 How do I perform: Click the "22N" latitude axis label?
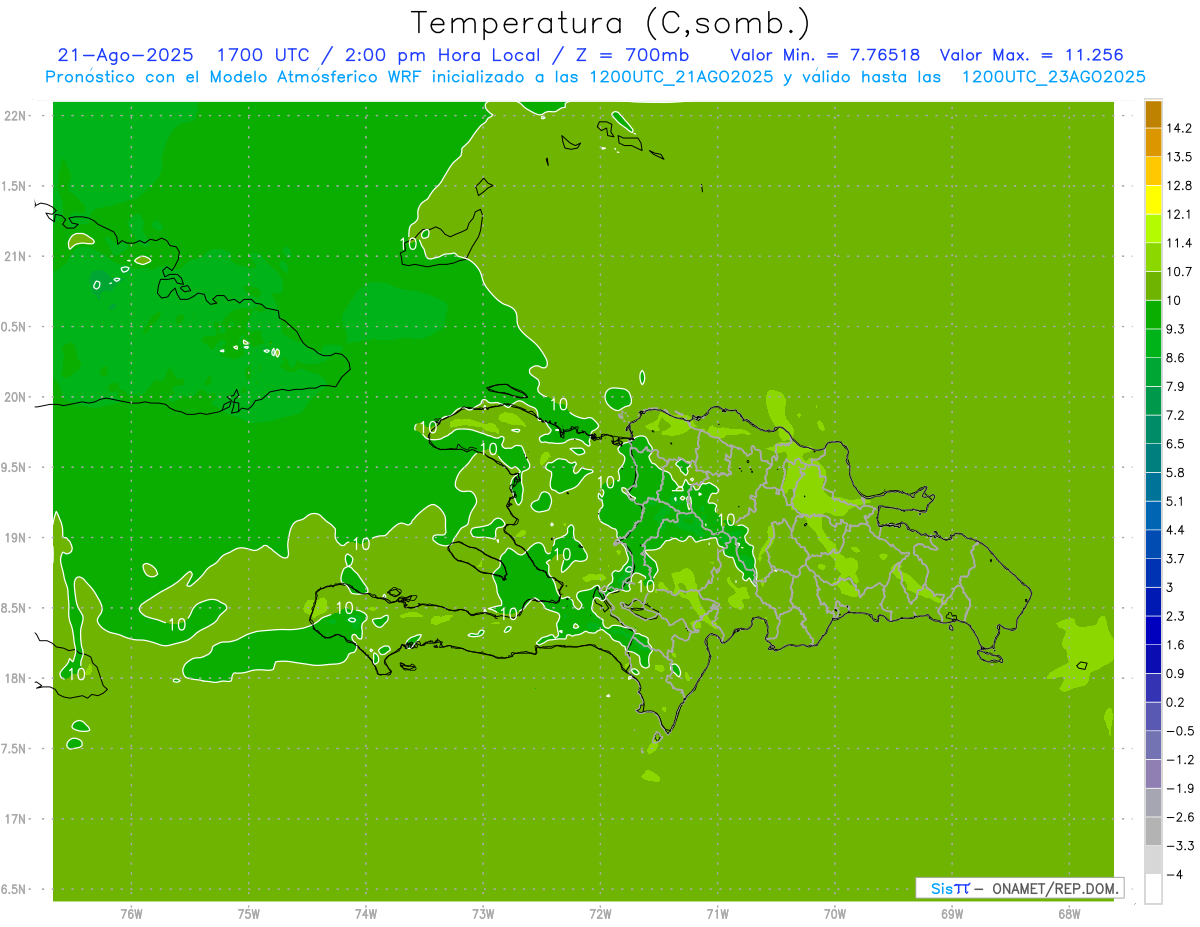16,116
